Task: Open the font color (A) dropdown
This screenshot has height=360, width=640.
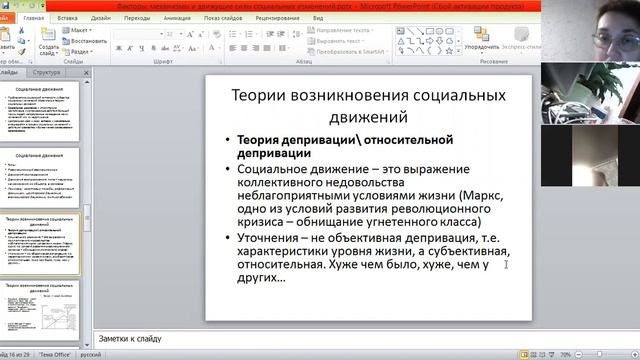Action: (x=214, y=48)
